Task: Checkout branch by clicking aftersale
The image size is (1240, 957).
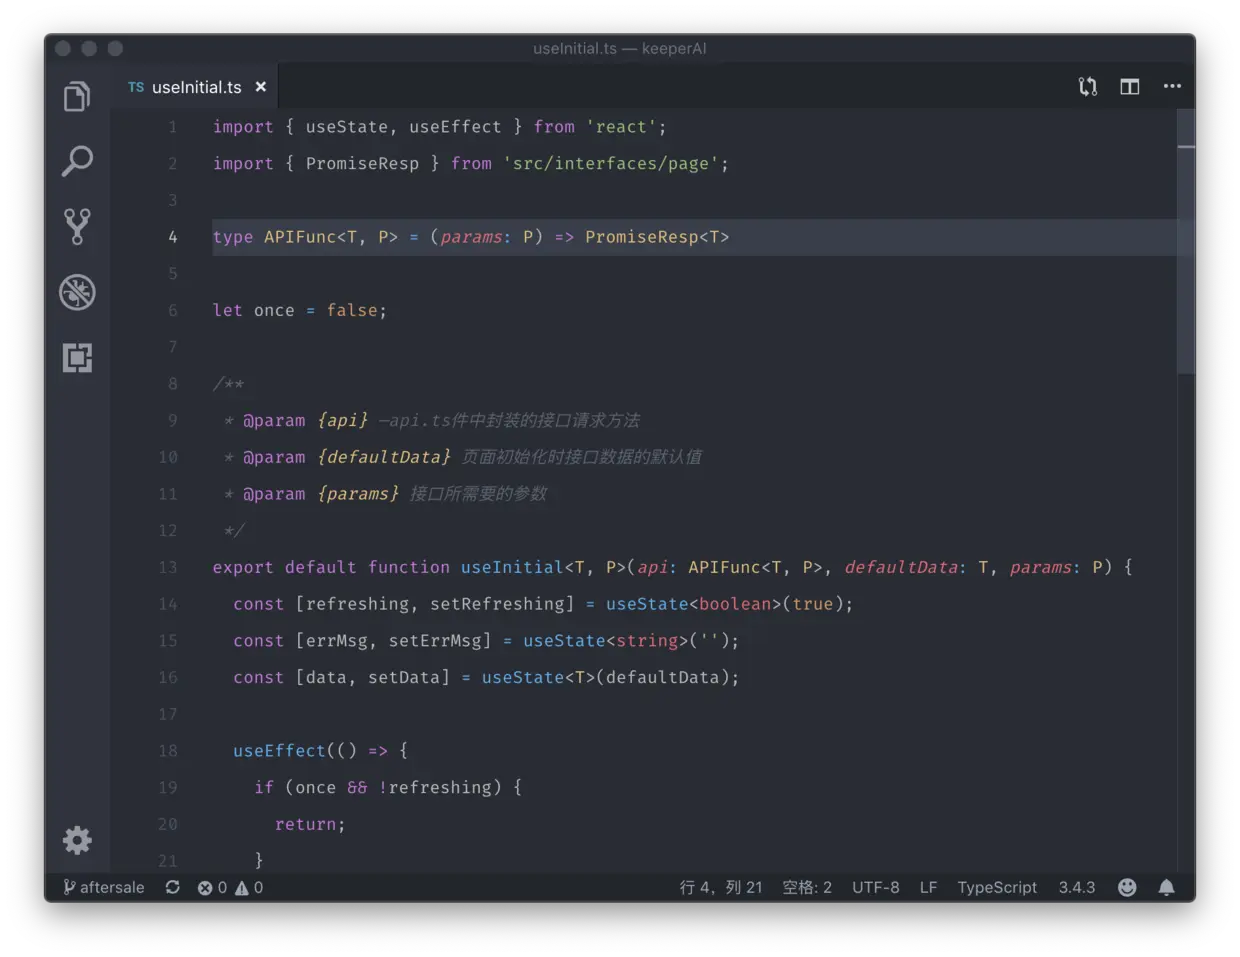Action: coord(103,887)
